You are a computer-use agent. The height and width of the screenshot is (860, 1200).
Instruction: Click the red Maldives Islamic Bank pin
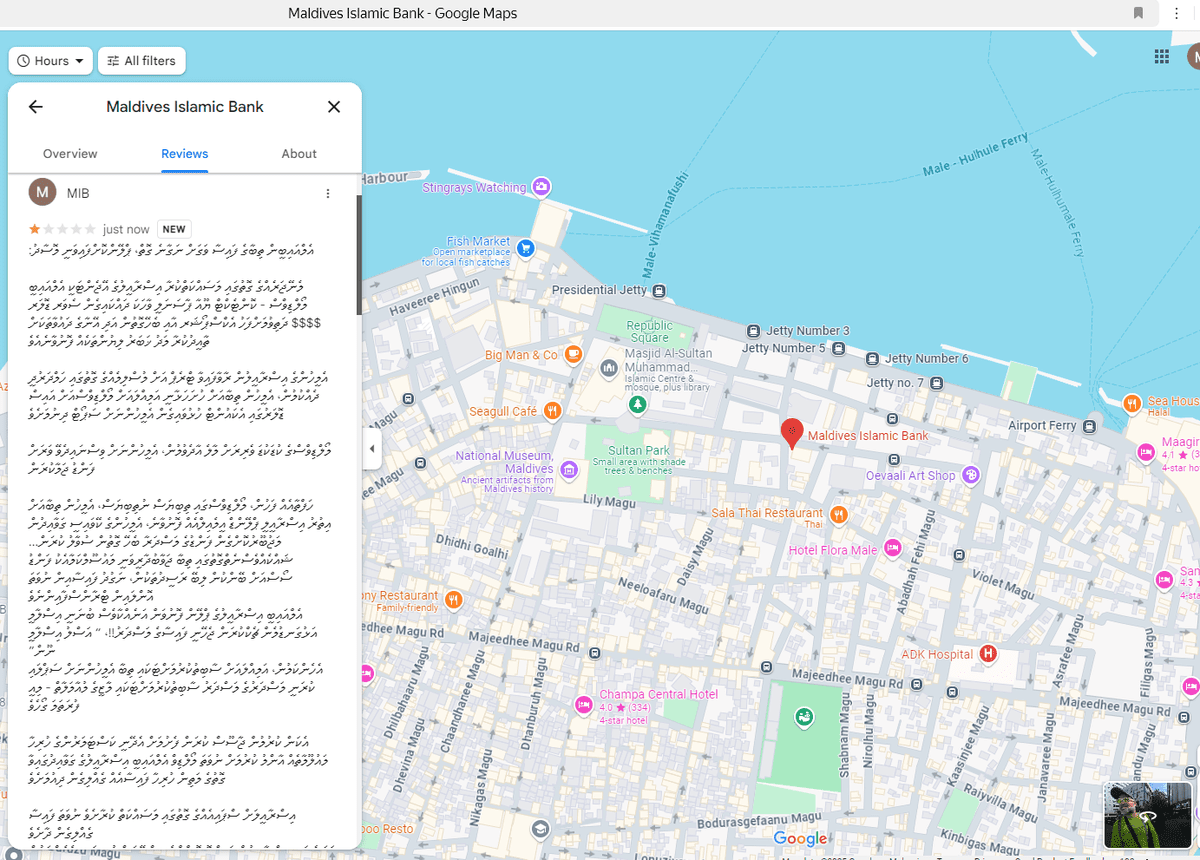791,433
